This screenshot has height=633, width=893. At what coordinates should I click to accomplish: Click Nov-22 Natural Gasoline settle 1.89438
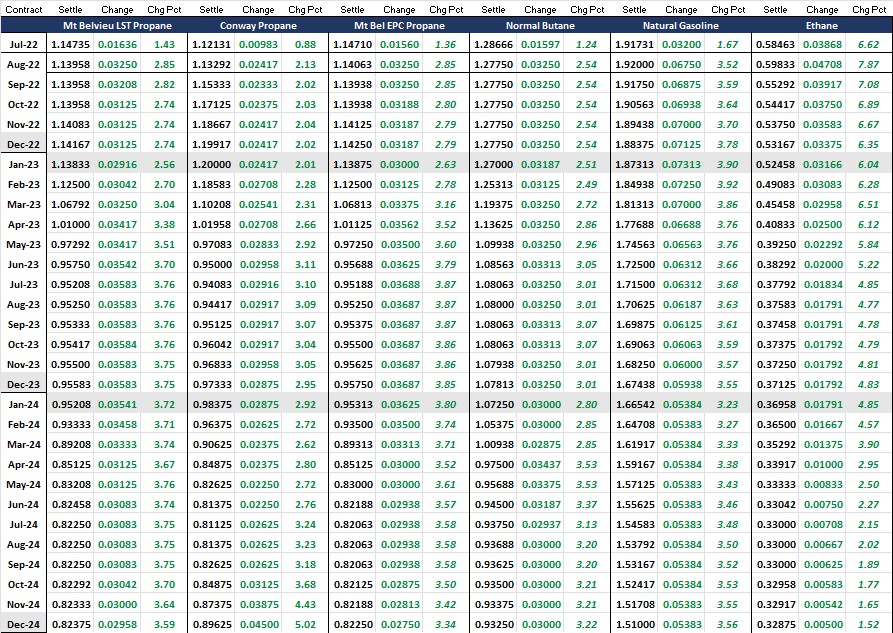click(x=634, y=124)
